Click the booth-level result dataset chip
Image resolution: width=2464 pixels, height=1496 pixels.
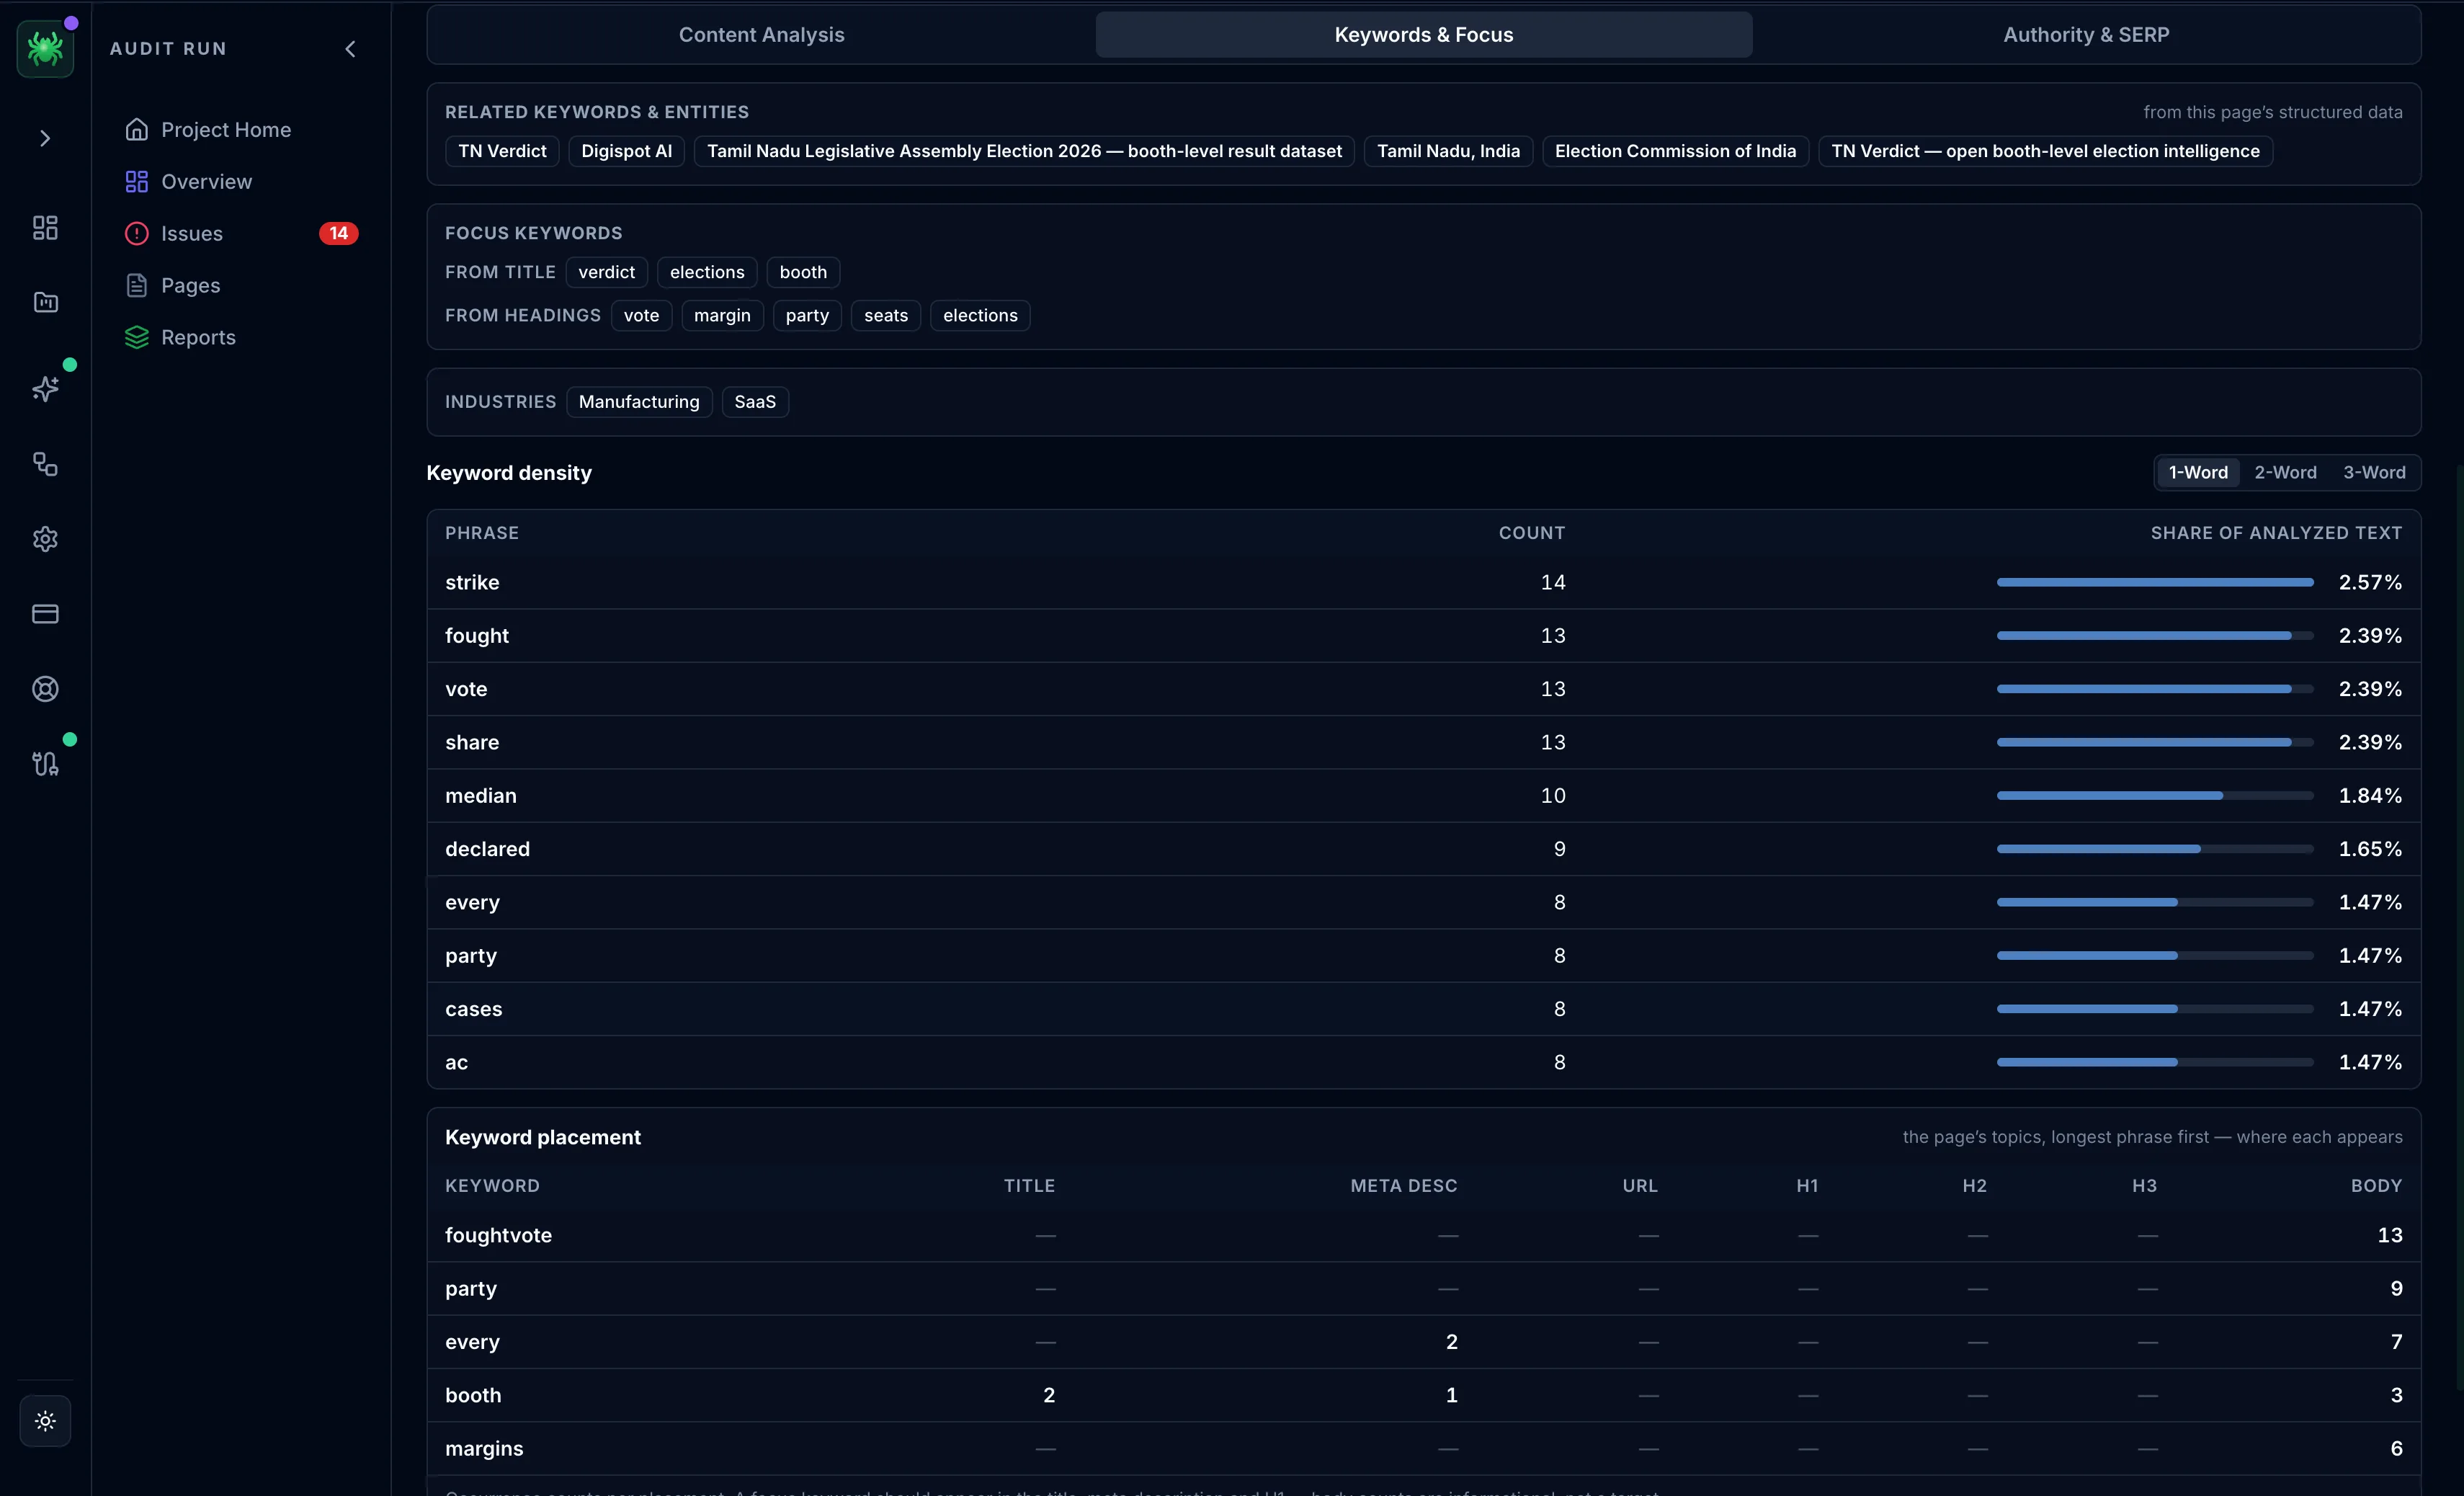point(1024,151)
